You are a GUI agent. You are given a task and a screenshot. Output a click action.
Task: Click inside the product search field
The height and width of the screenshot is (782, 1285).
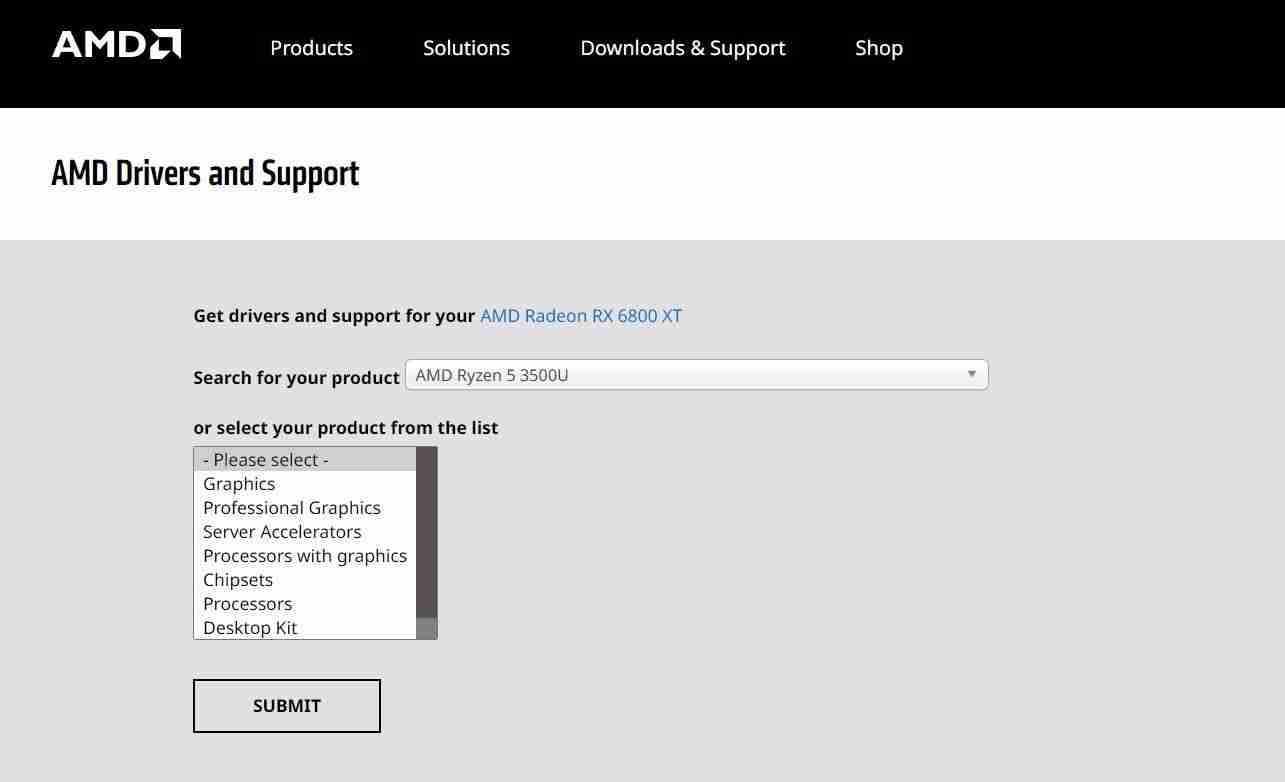(x=650, y=375)
